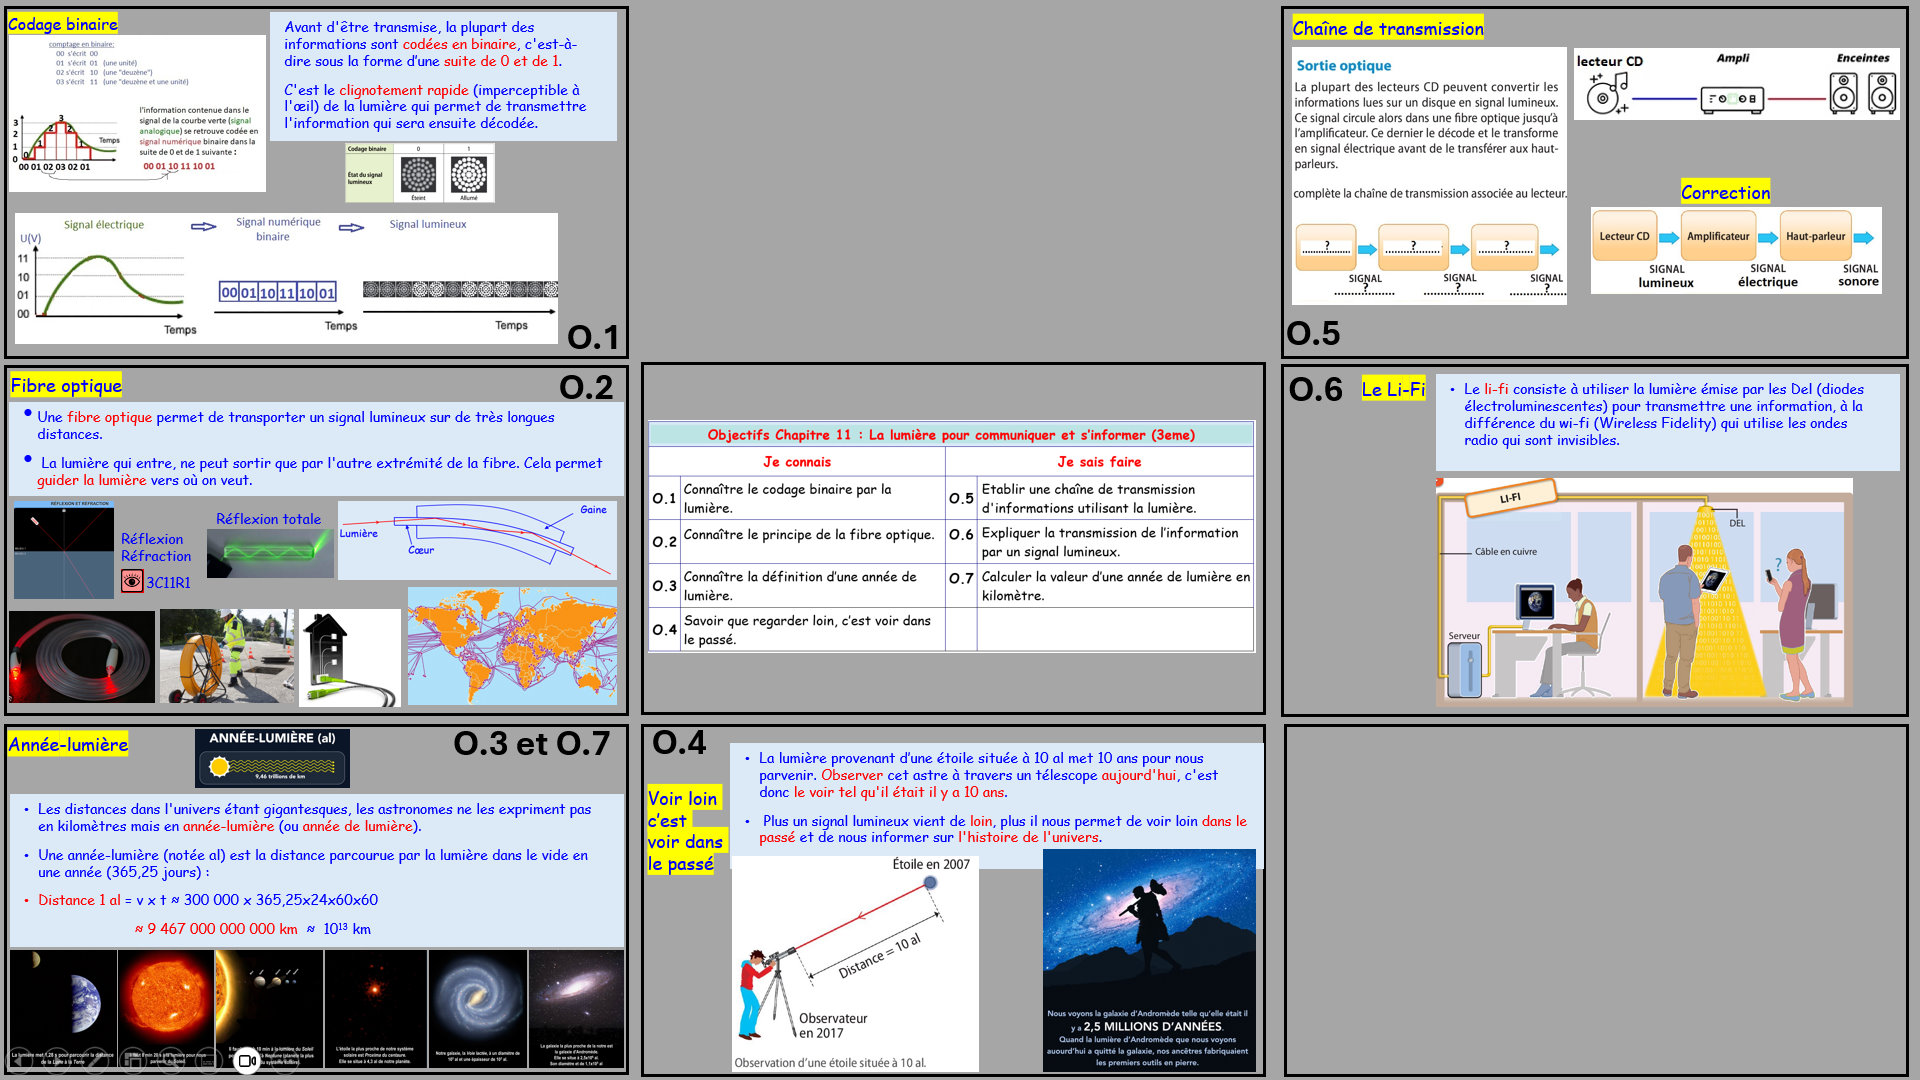Select the 'Je sais faire' column header
Viewport: 1920px width, 1080px height.
[1099, 461]
